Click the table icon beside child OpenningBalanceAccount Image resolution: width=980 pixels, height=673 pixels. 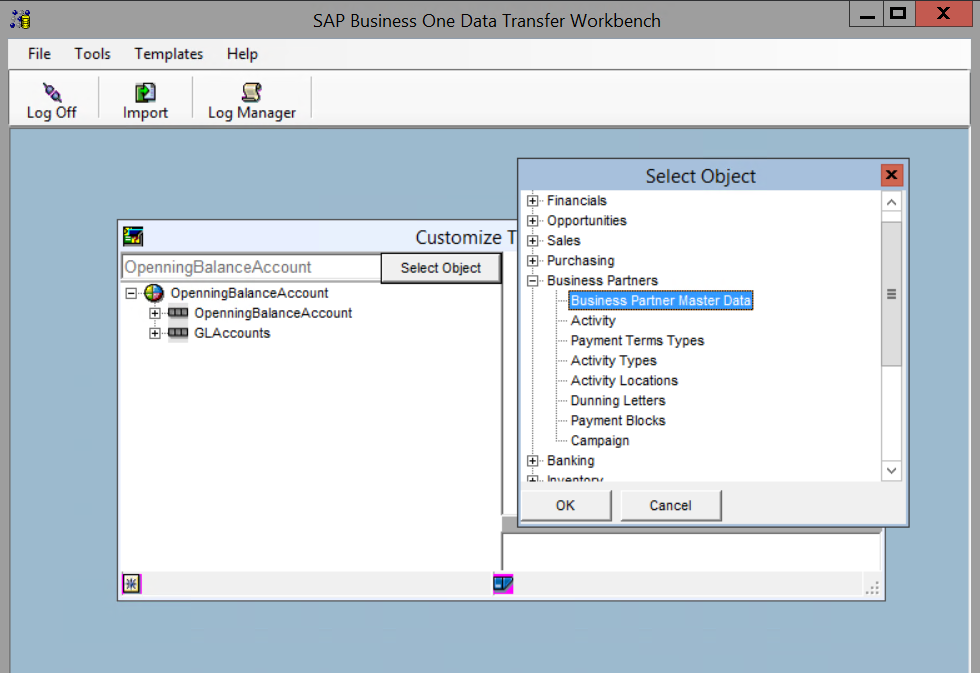click(x=178, y=312)
